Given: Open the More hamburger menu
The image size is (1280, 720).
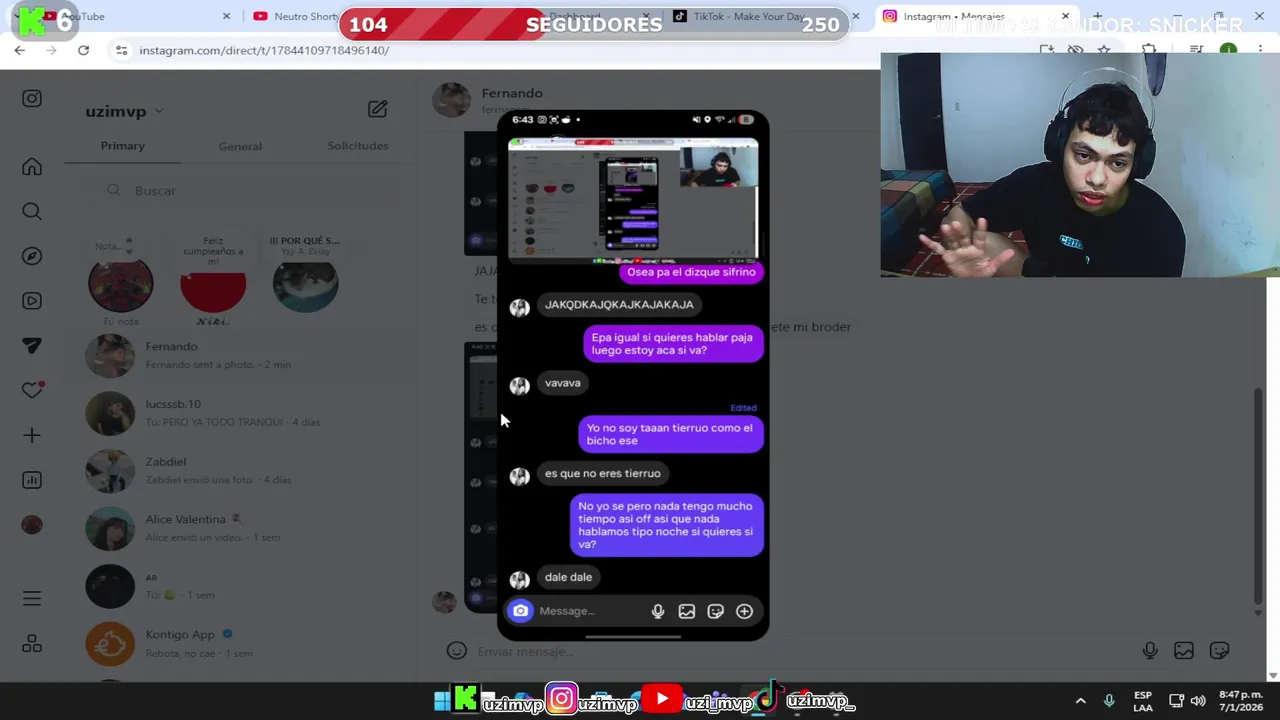Looking at the screenshot, I should (x=32, y=598).
